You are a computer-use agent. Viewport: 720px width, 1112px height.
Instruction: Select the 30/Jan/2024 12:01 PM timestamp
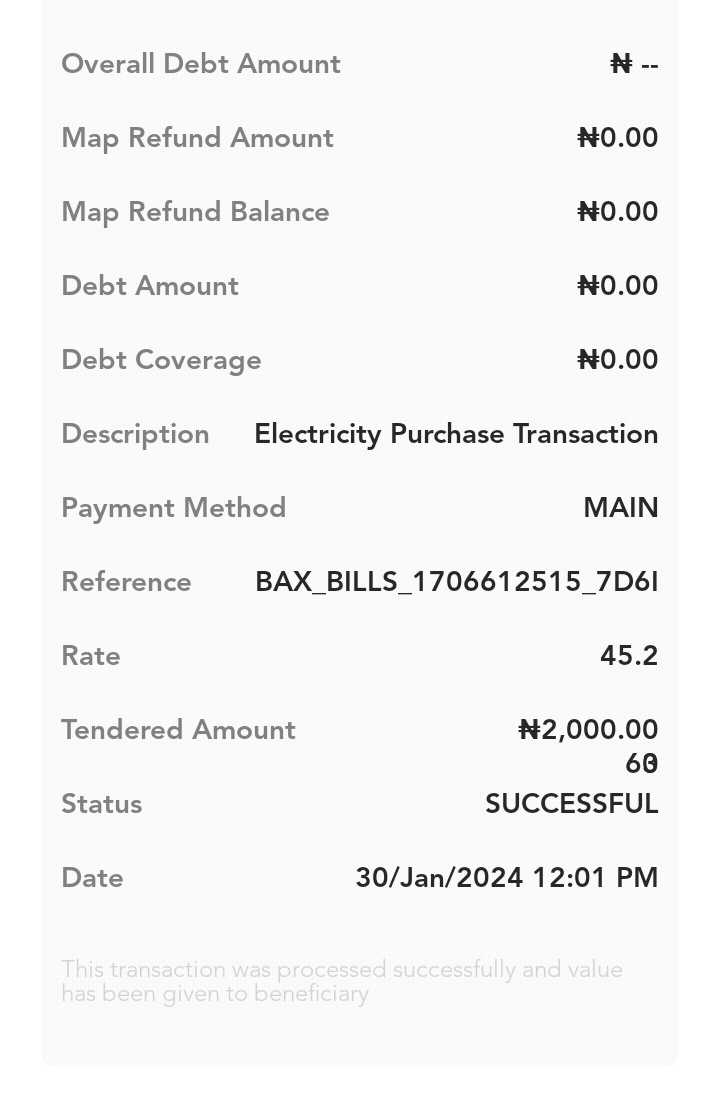point(506,878)
